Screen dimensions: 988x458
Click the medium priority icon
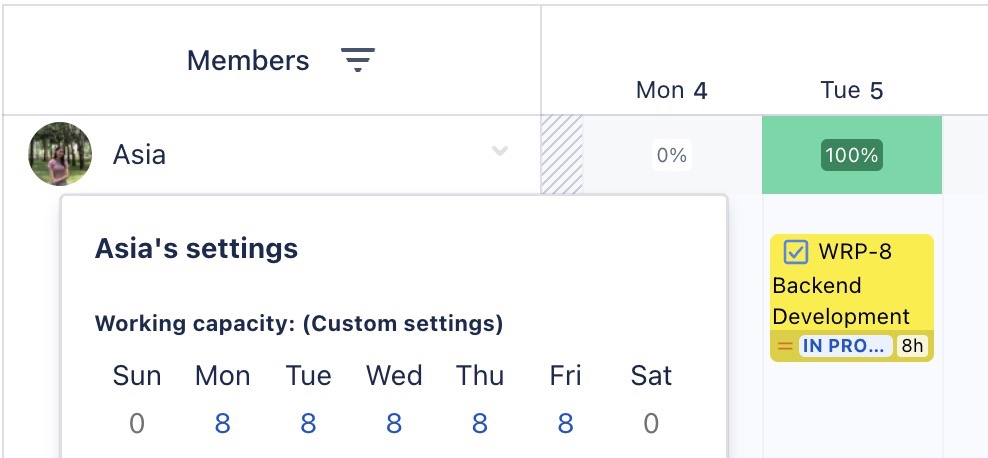[x=785, y=346]
